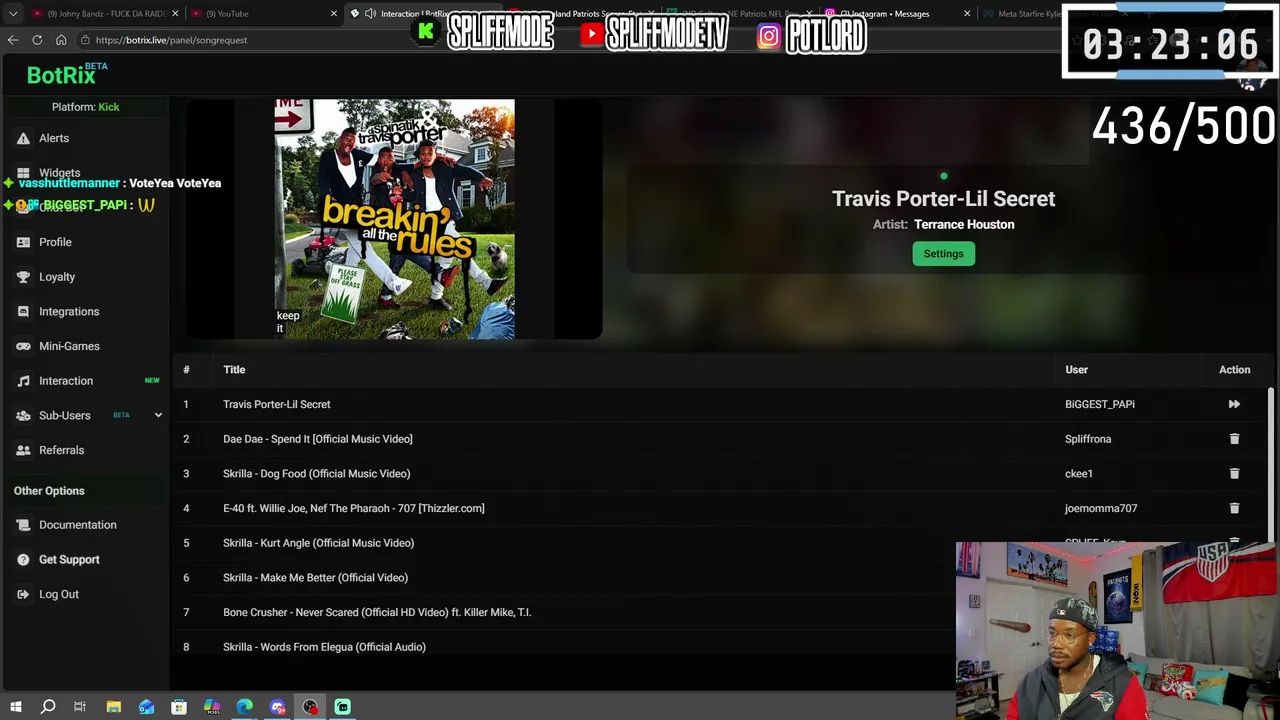Image resolution: width=1280 pixels, height=720 pixels.
Task: Click the user name ckee1
Action: pyautogui.click(x=1079, y=473)
